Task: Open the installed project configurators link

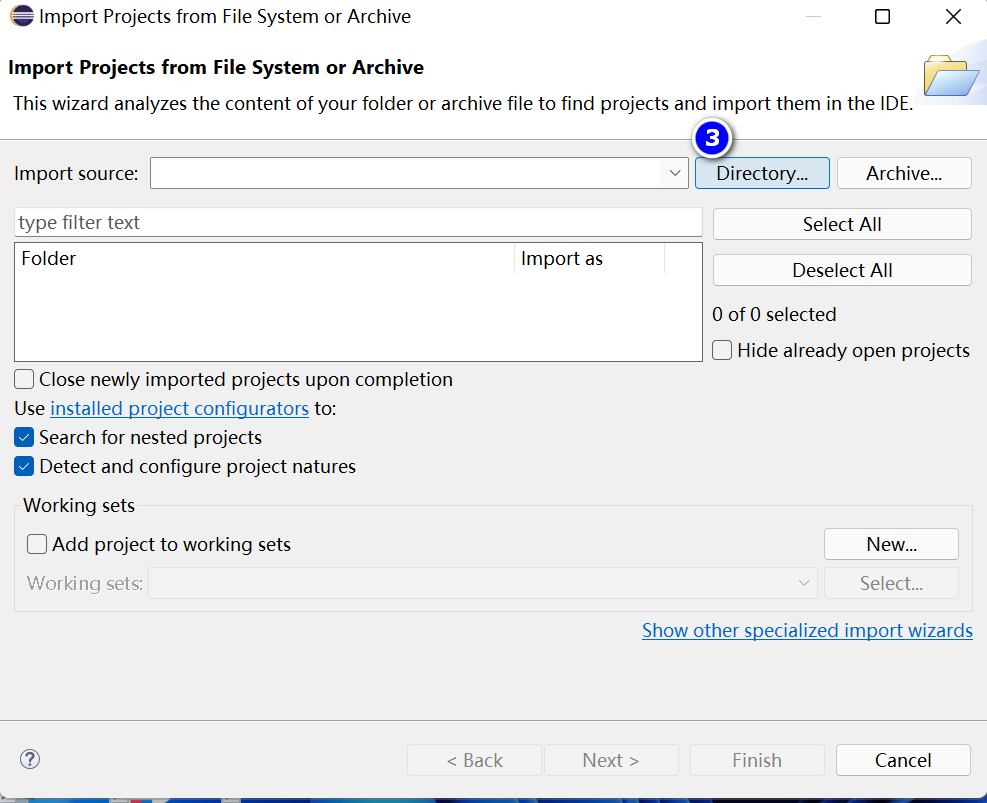Action: pyautogui.click(x=179, y=409)
